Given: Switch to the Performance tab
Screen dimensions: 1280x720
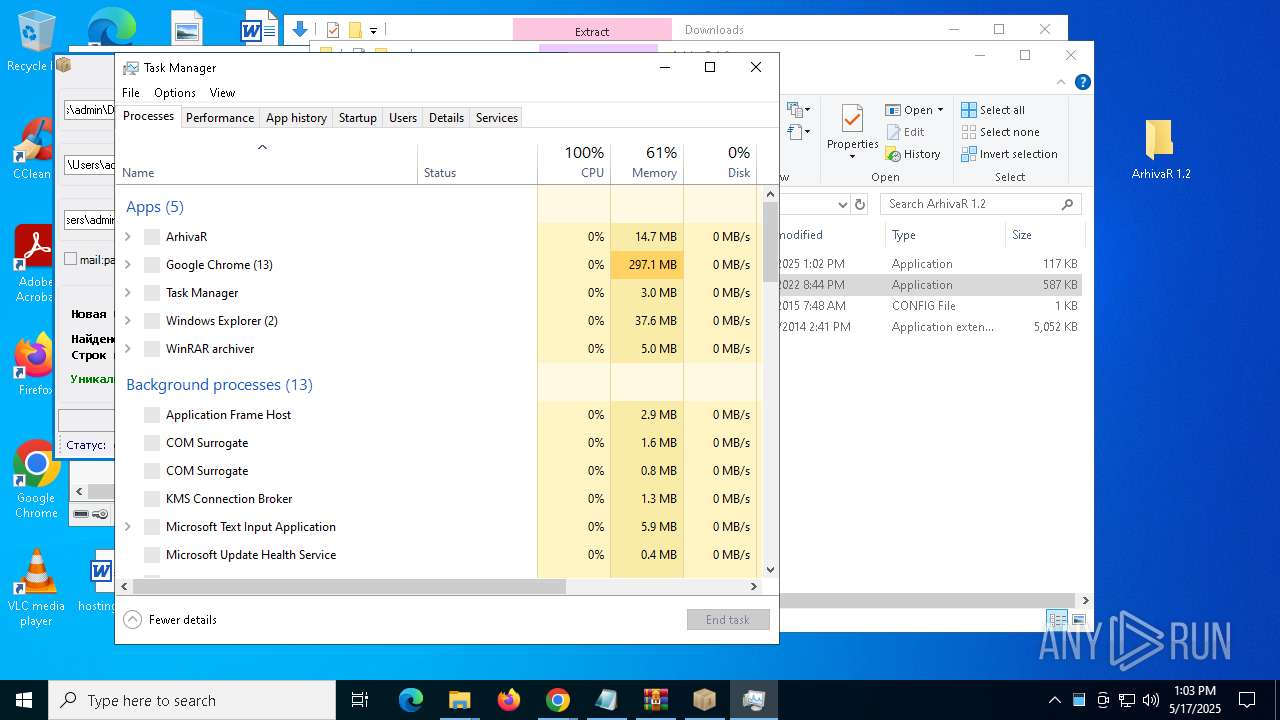Looking at the screenshot, I should [220, 117].
